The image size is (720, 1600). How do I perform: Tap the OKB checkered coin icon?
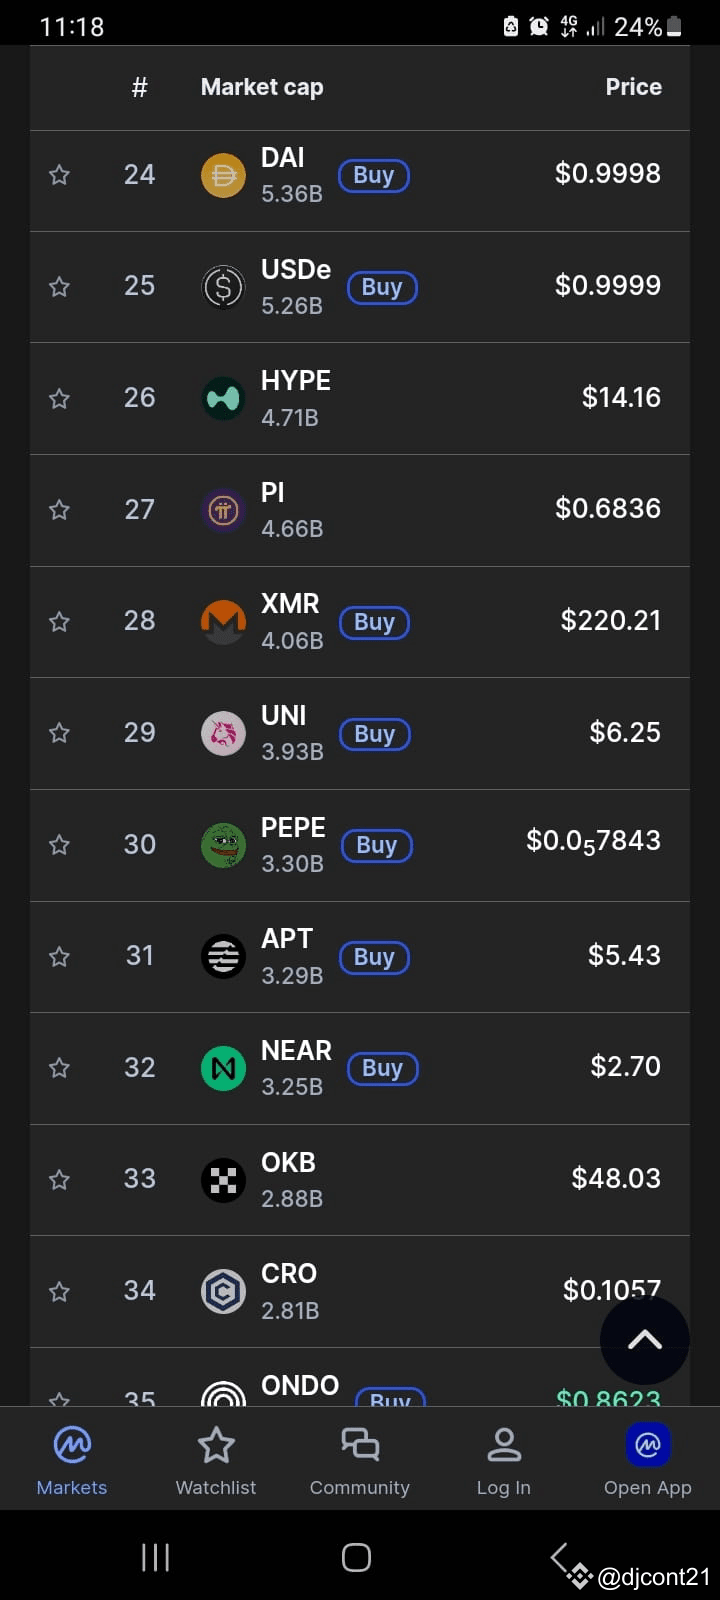pyautogui.click(x=223, y=1180)
